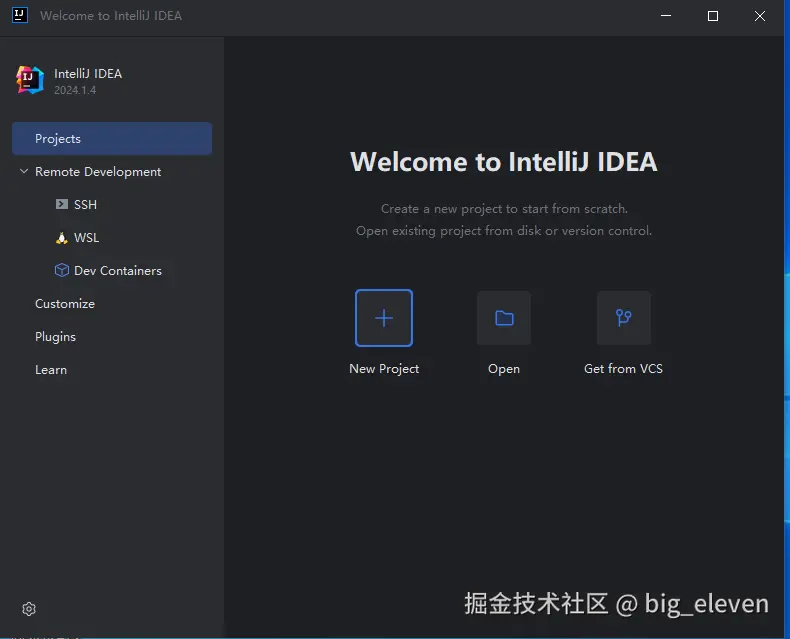Open the Remote Development section
790x639 pixels.
[x=98, y=172]
